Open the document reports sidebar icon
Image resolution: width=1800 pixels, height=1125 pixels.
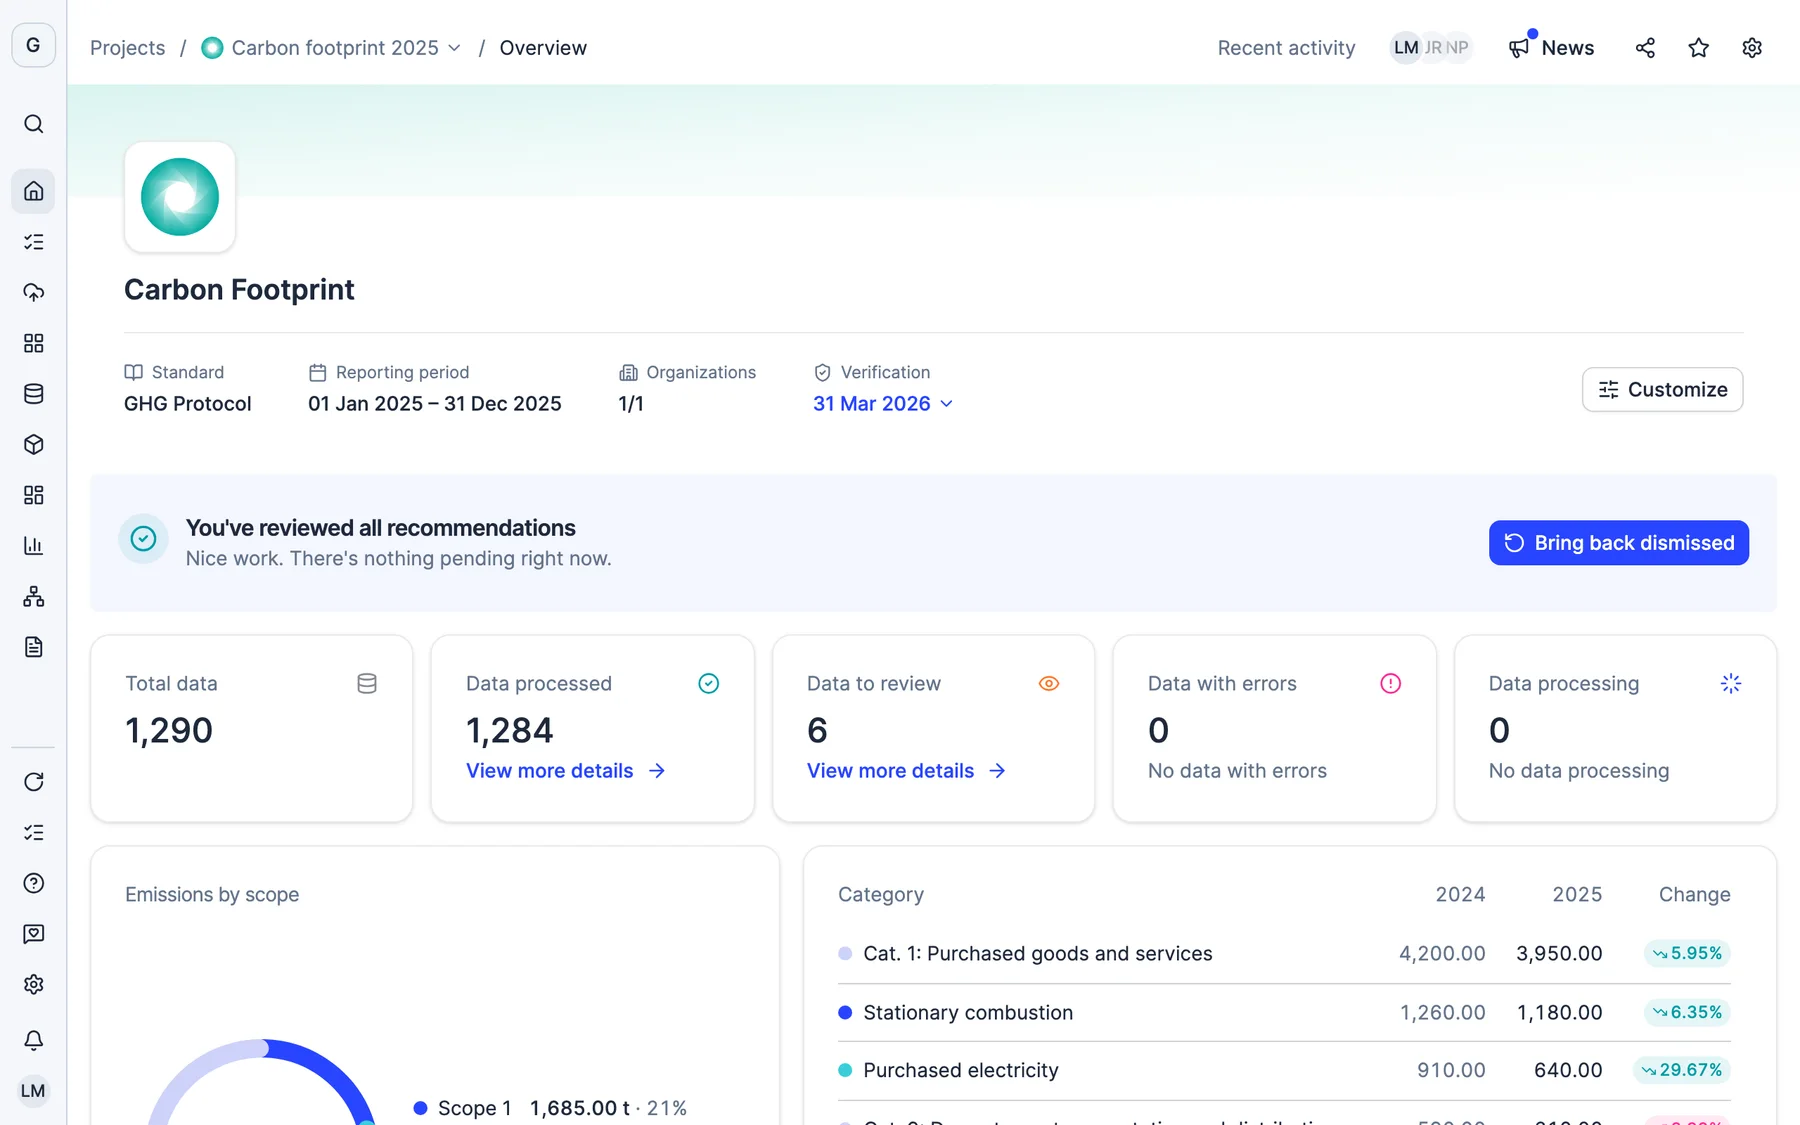point(33,647)
